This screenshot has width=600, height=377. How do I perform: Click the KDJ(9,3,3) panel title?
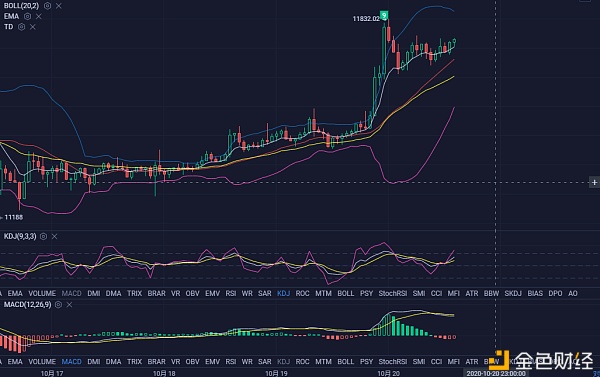click(20, 236)
